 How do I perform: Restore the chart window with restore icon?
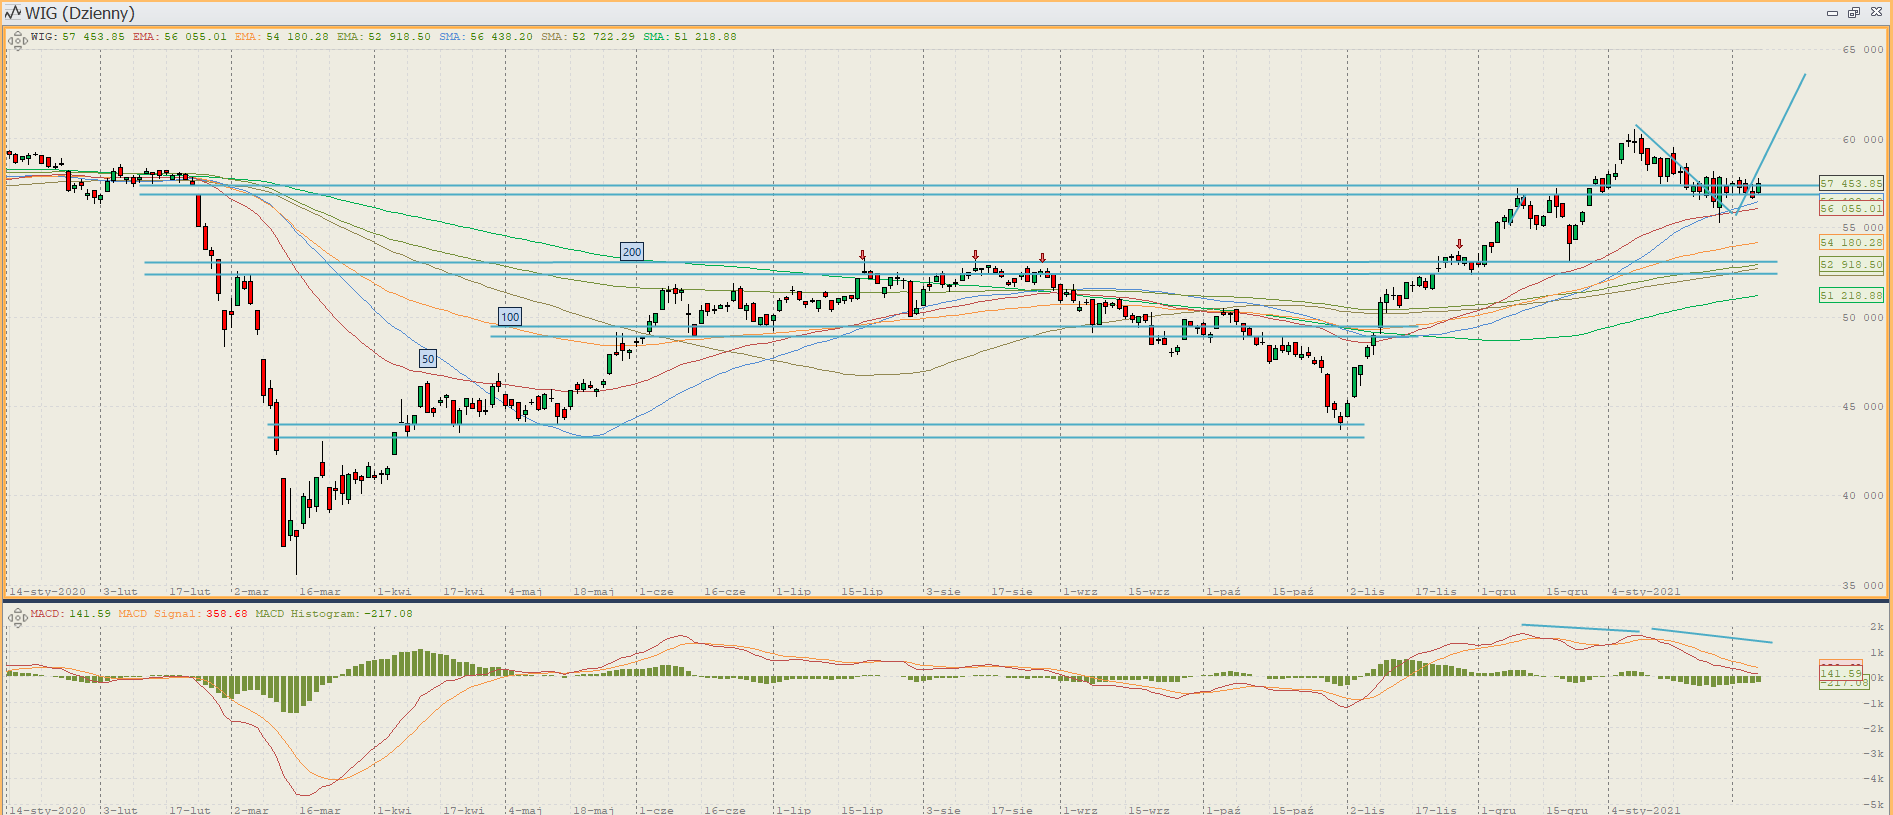coord(1853,13)
